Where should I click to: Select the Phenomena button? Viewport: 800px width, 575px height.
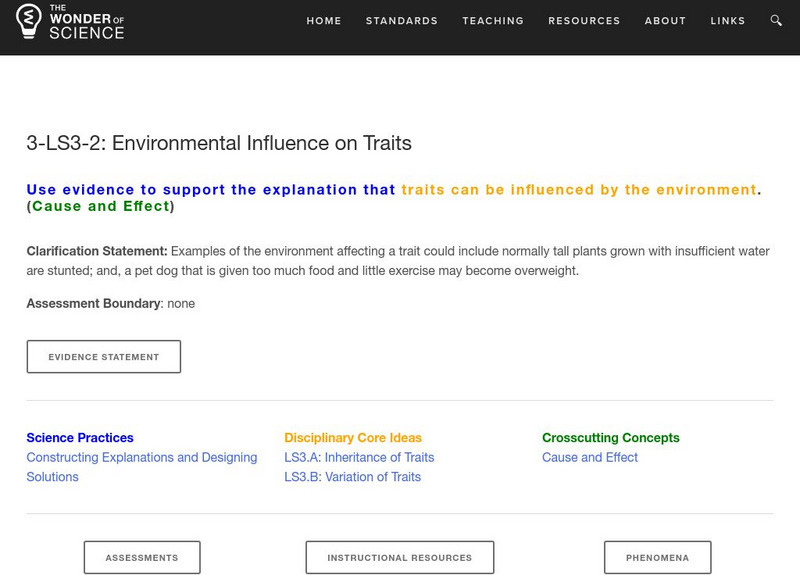pyautogui.click(x=658, y=558)
